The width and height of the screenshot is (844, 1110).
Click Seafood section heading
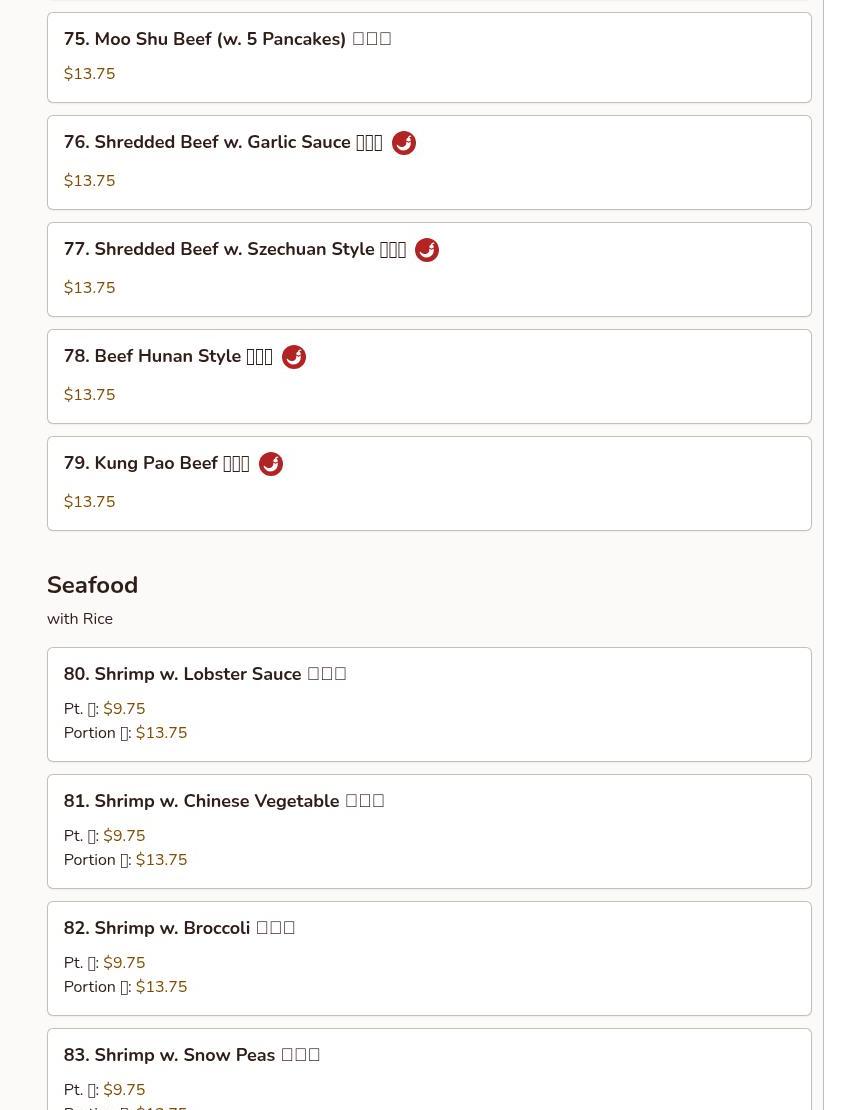(92, 585)
